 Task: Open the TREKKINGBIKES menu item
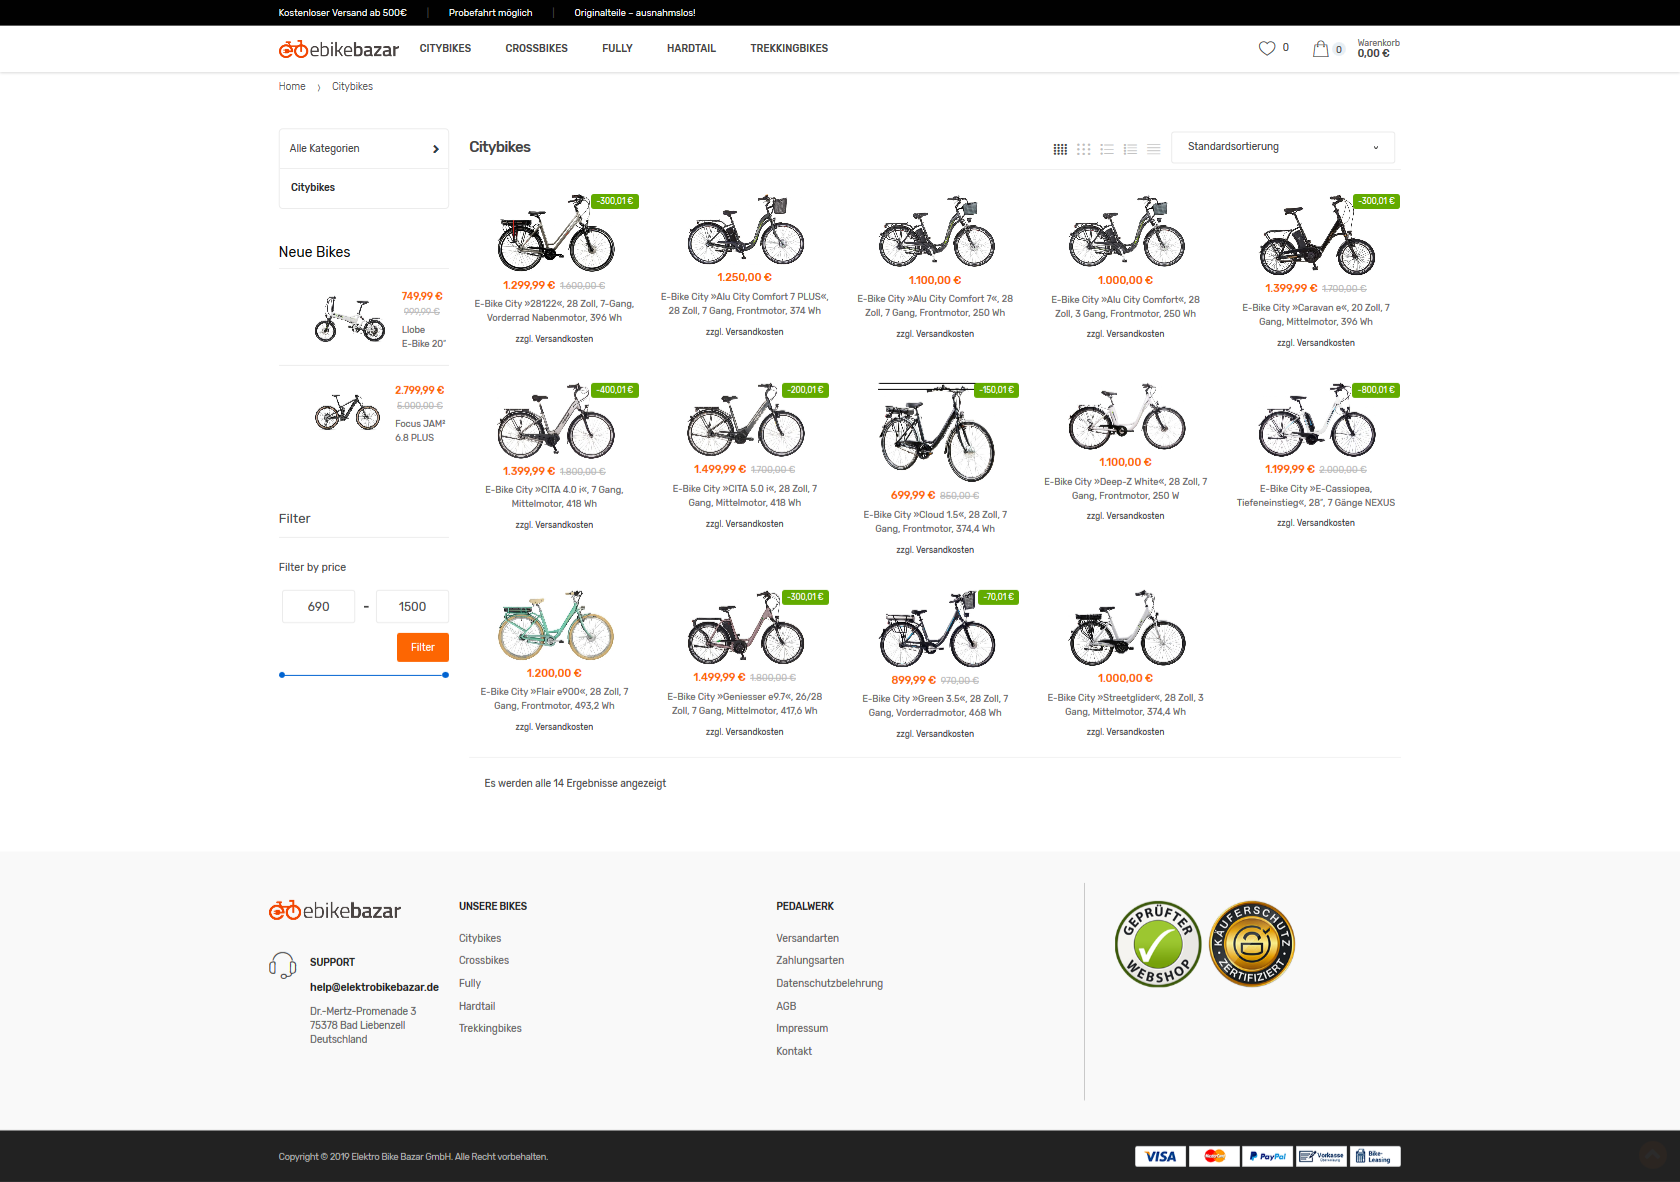pos(789,48)
